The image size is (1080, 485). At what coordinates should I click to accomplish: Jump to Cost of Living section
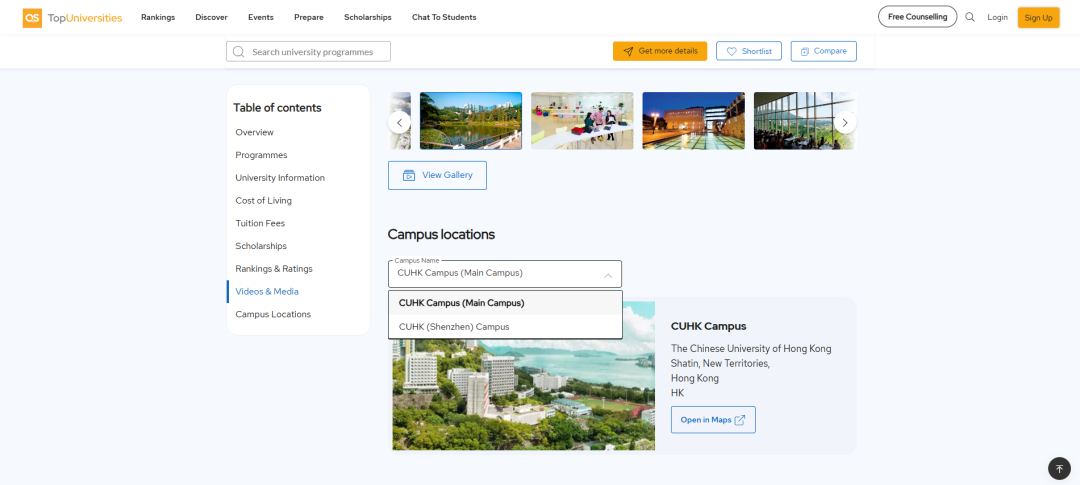(263, 200)
